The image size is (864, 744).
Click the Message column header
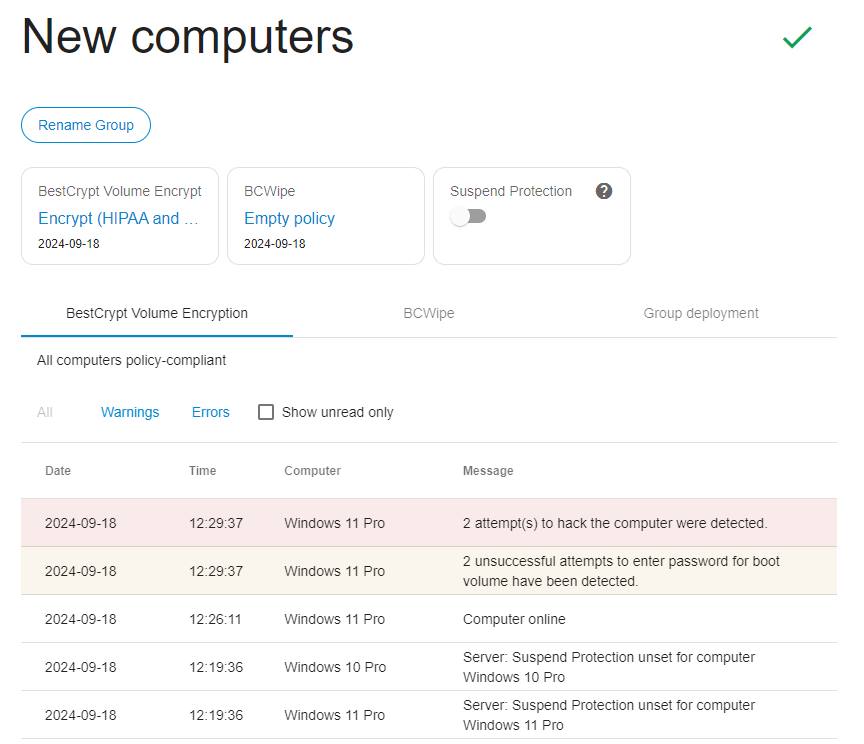[x=488, y=471]
